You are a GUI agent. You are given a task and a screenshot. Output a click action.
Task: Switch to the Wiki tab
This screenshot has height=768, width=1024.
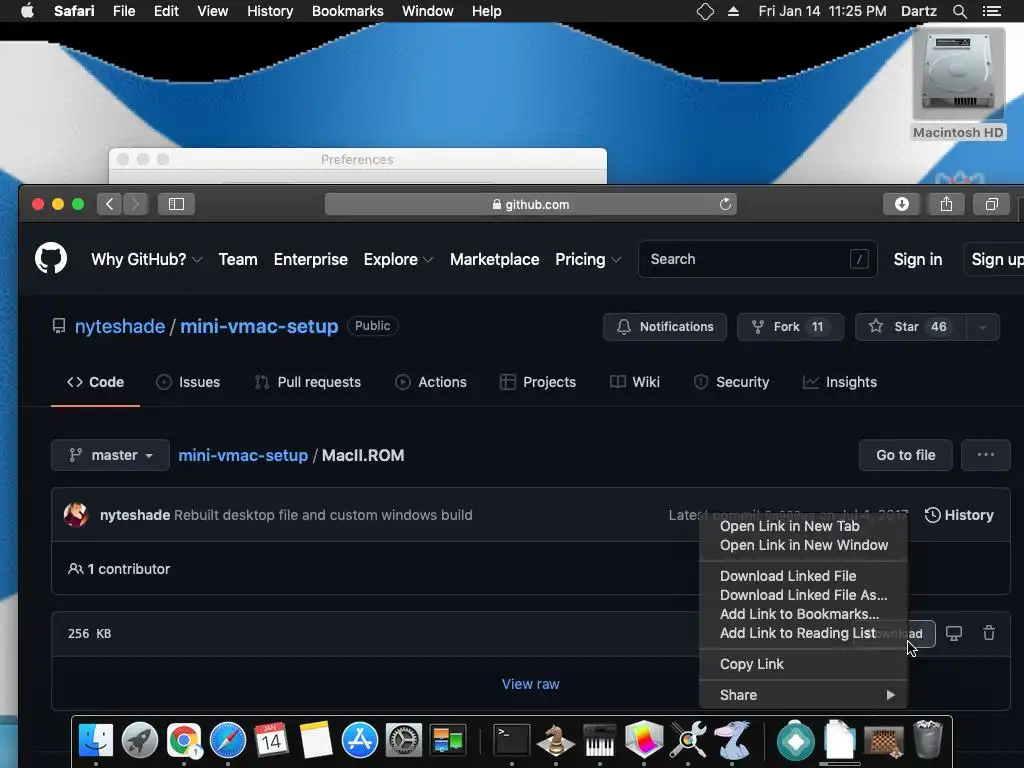[x=635, y=382]
